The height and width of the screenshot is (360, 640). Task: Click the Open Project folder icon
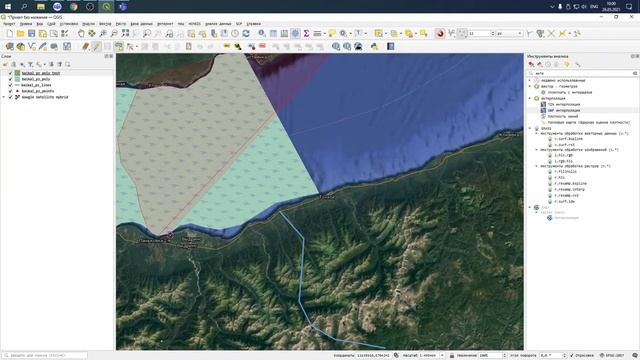[x=20, y=33]
